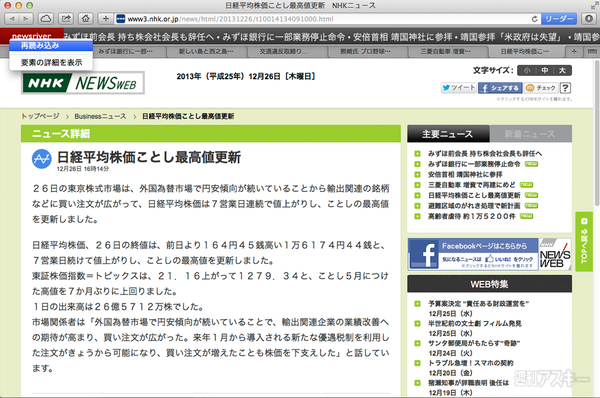Image resolution: width=600 pixels, height=398 pixels.
Task: Open the Home page icon
Action: pyautogui.click(x=86, y=18)
